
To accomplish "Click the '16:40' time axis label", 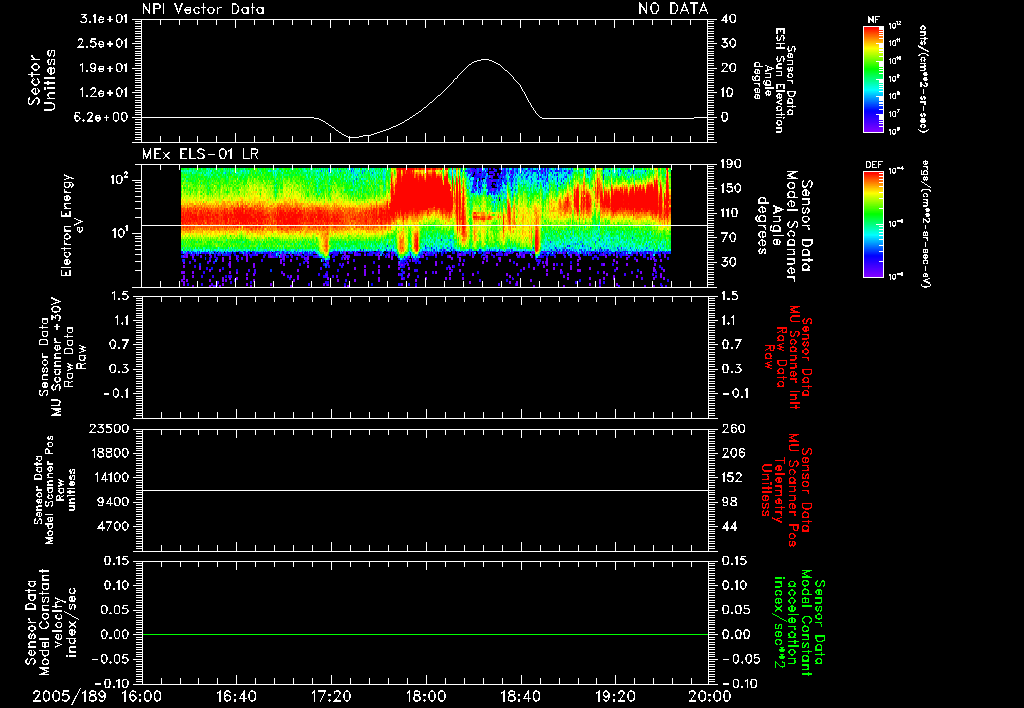I will 236,696.
